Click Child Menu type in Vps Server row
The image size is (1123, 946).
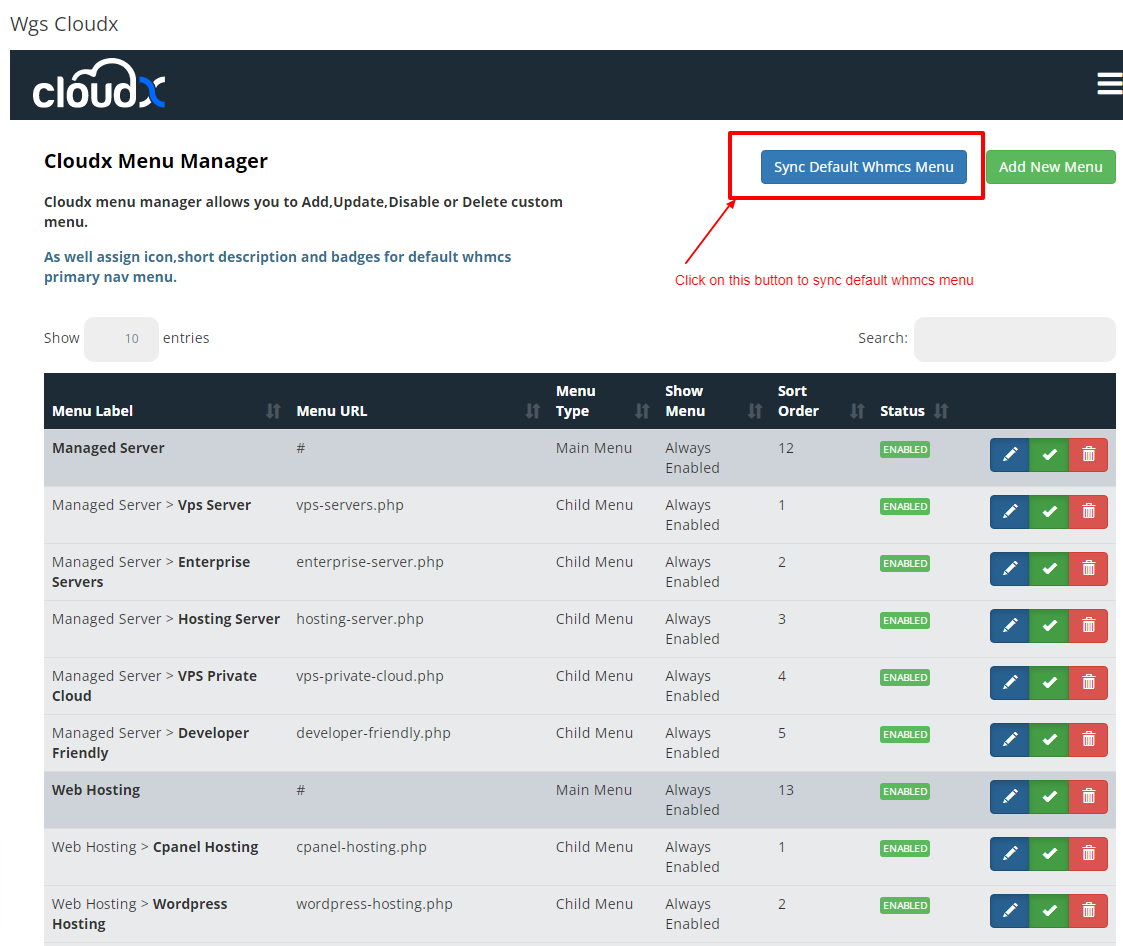594,505
